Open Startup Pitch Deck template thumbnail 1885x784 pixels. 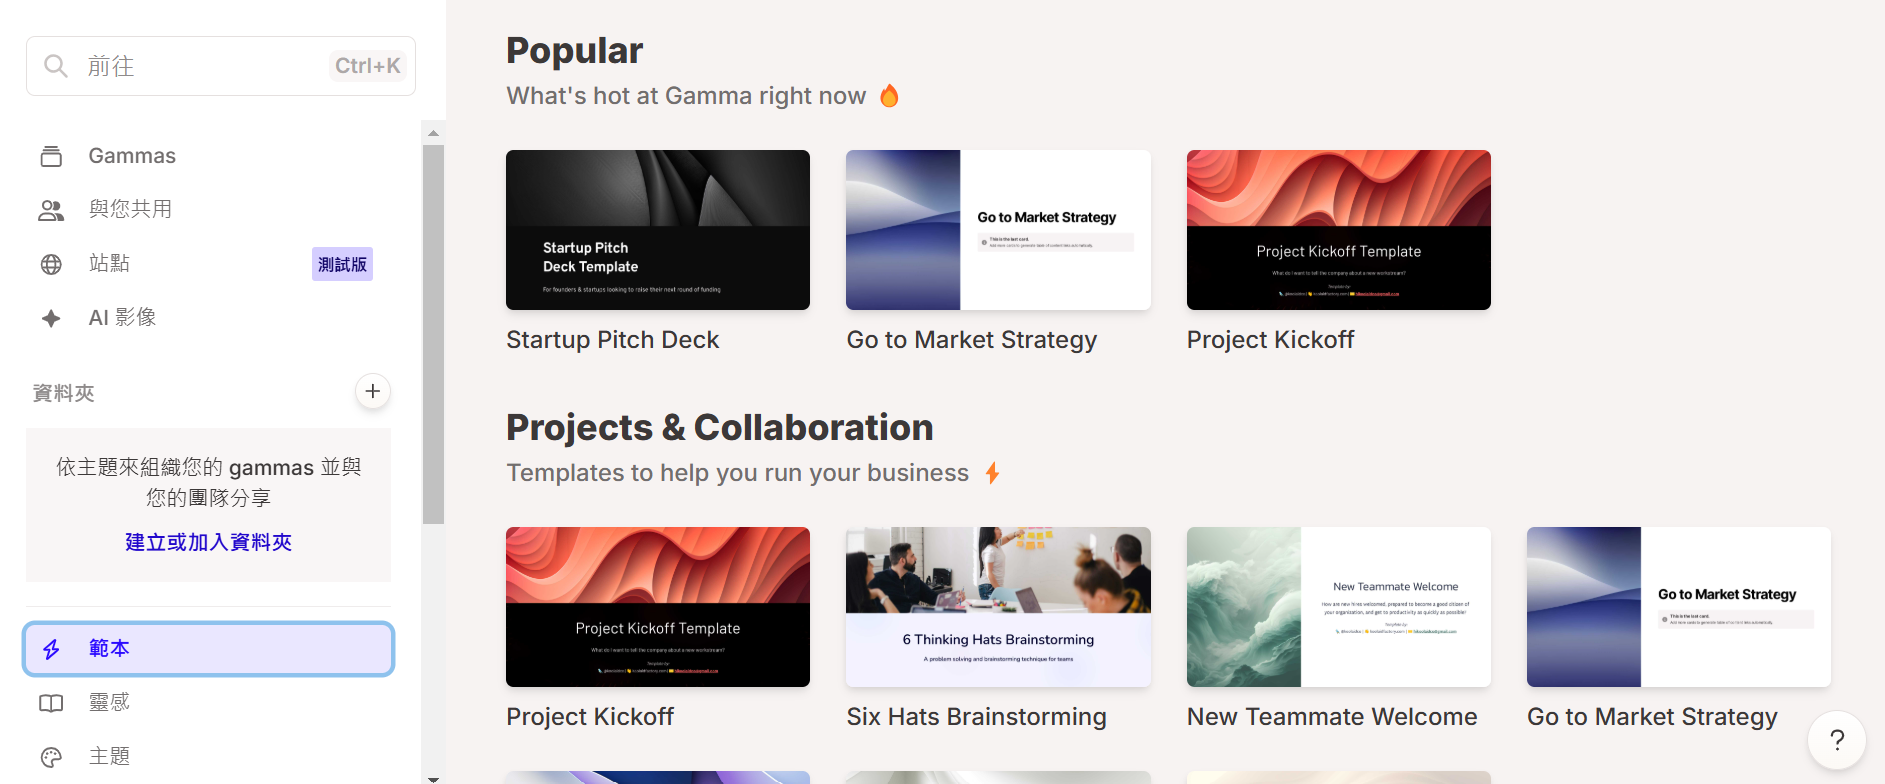click(x=658, y=230)
